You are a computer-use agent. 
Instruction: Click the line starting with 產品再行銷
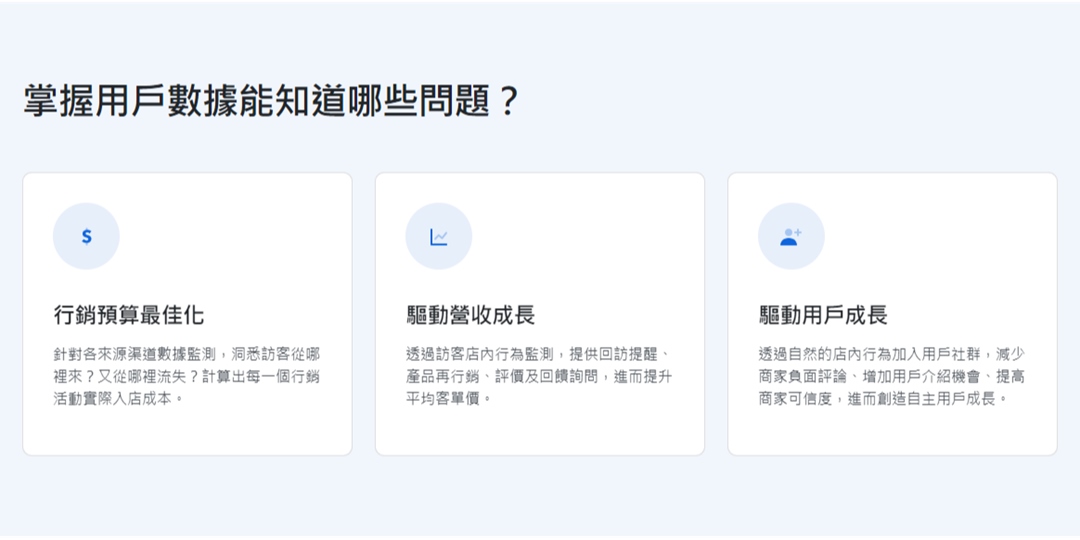click(x=539, y=376)
